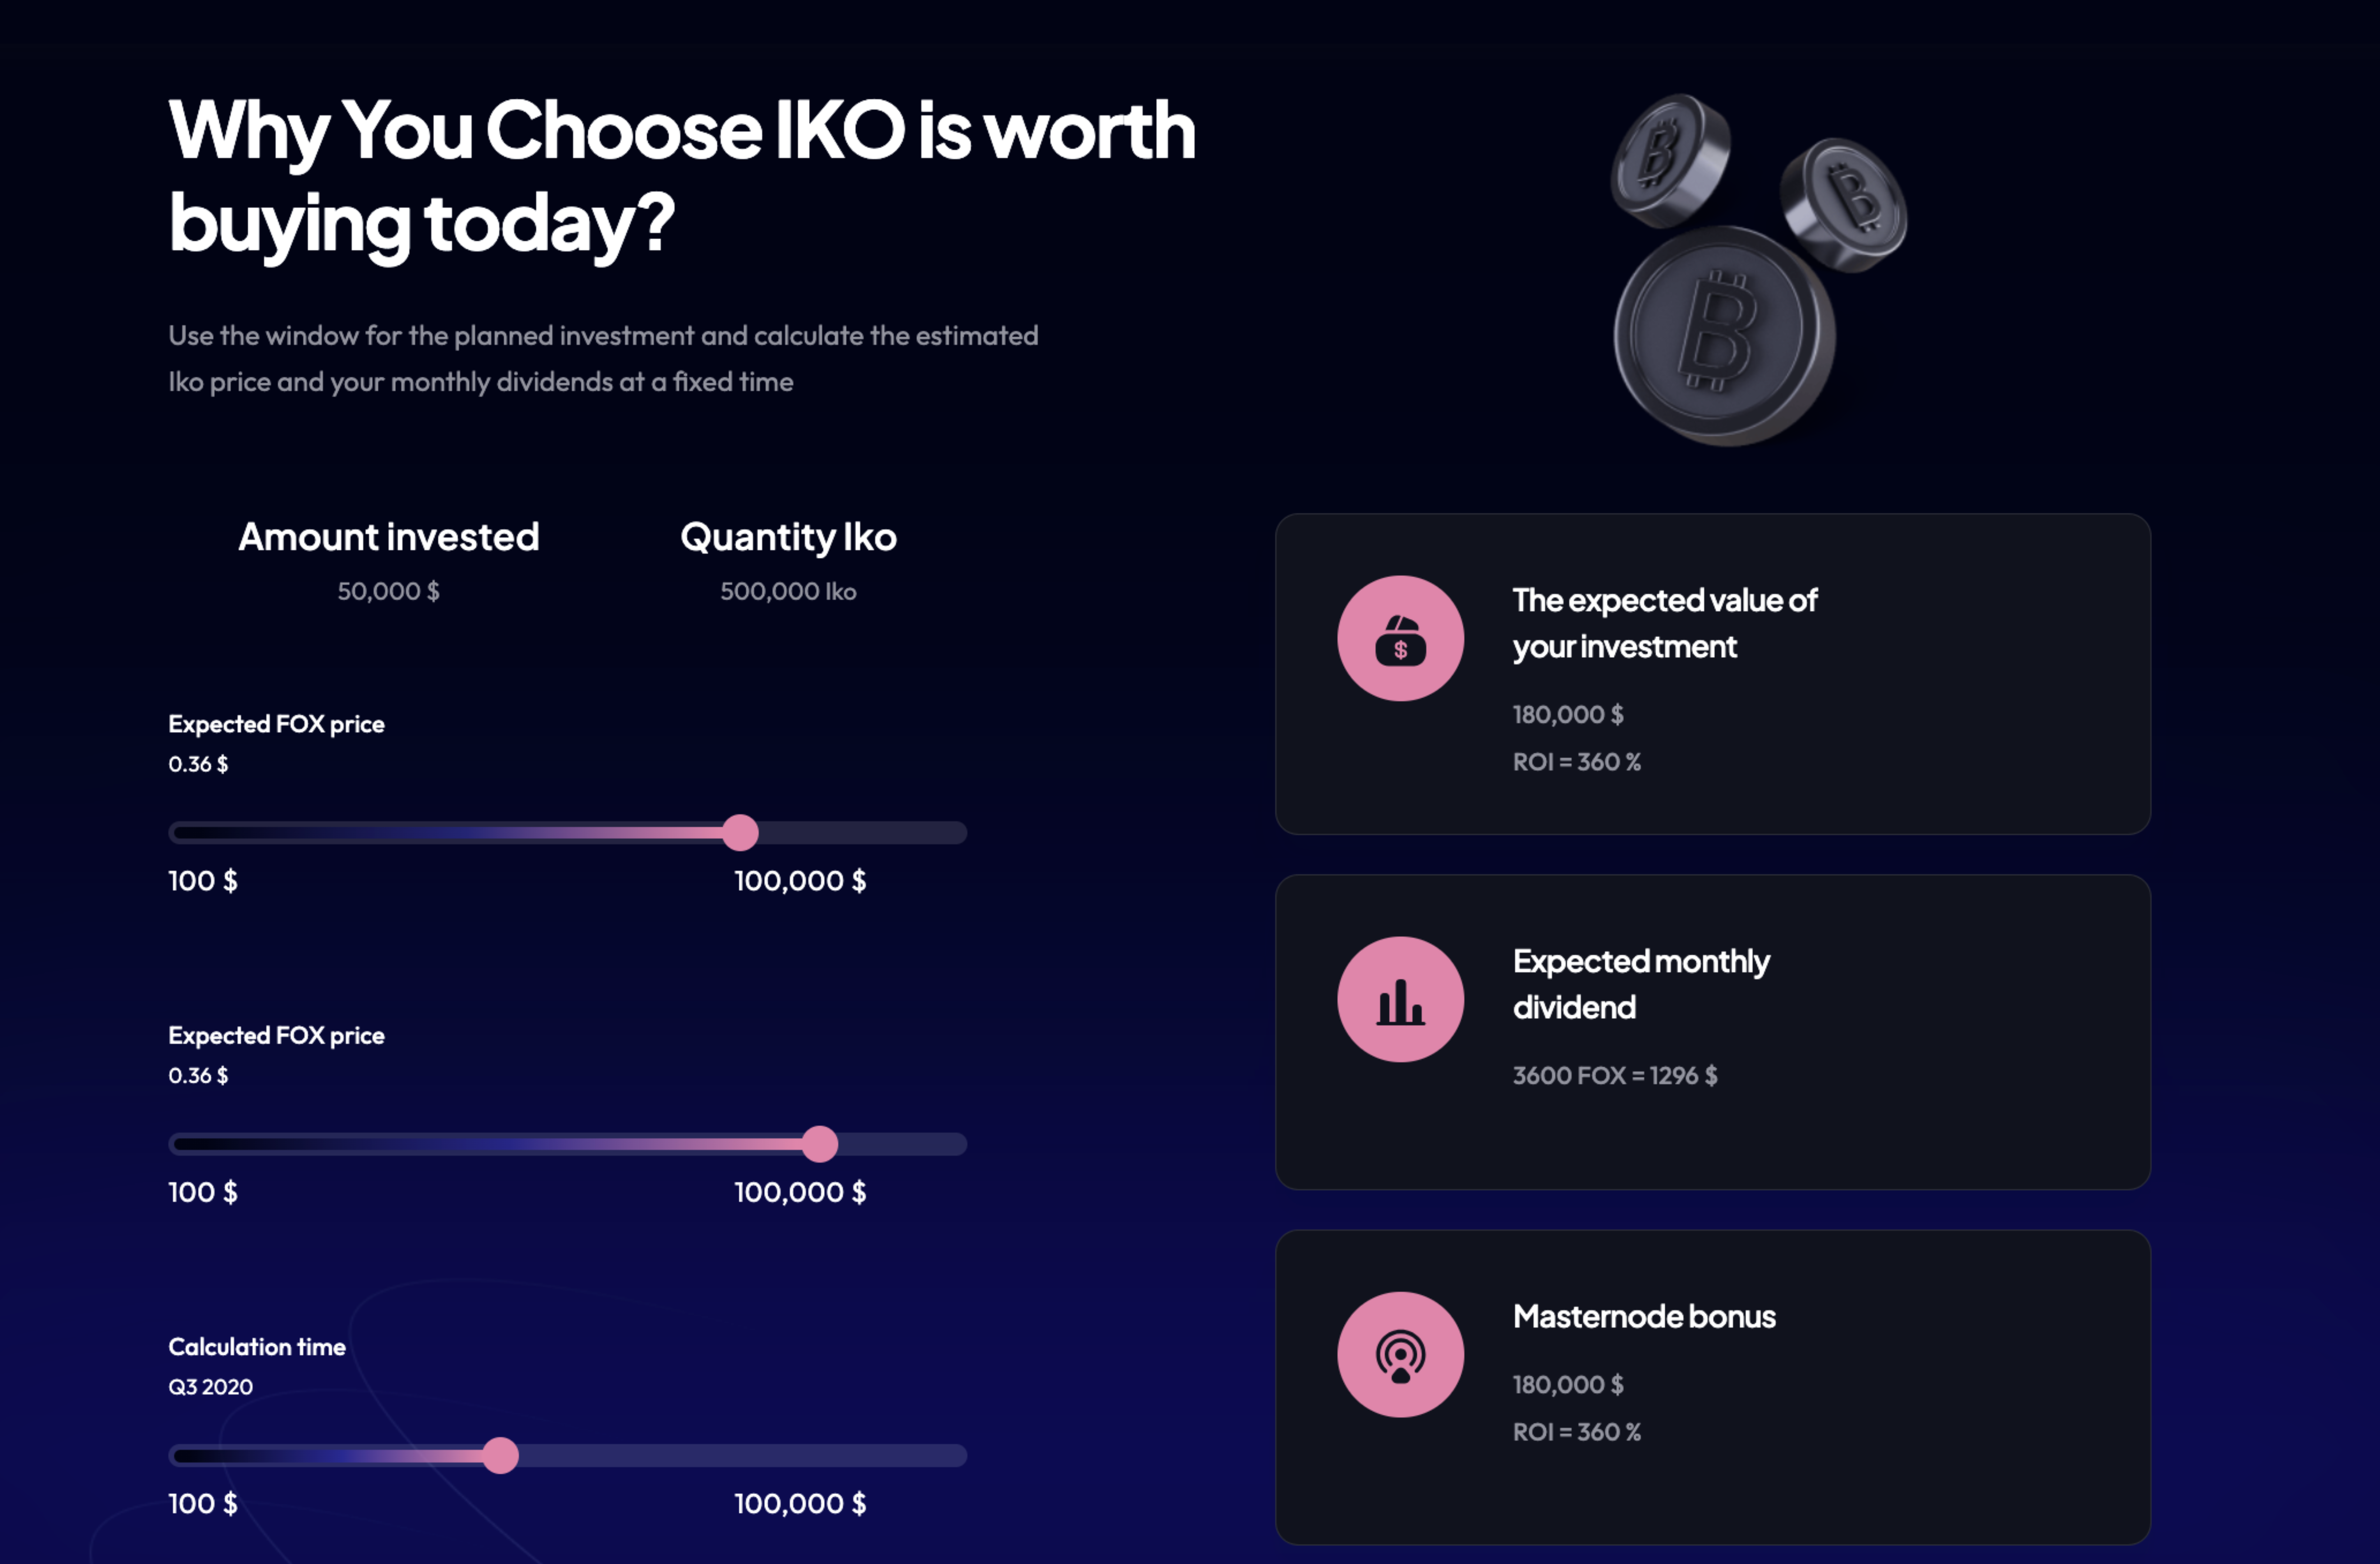Click the top-left small bitcoin coin
The height and width of the screenshot is (1564, 2380).
(1670, 160)
